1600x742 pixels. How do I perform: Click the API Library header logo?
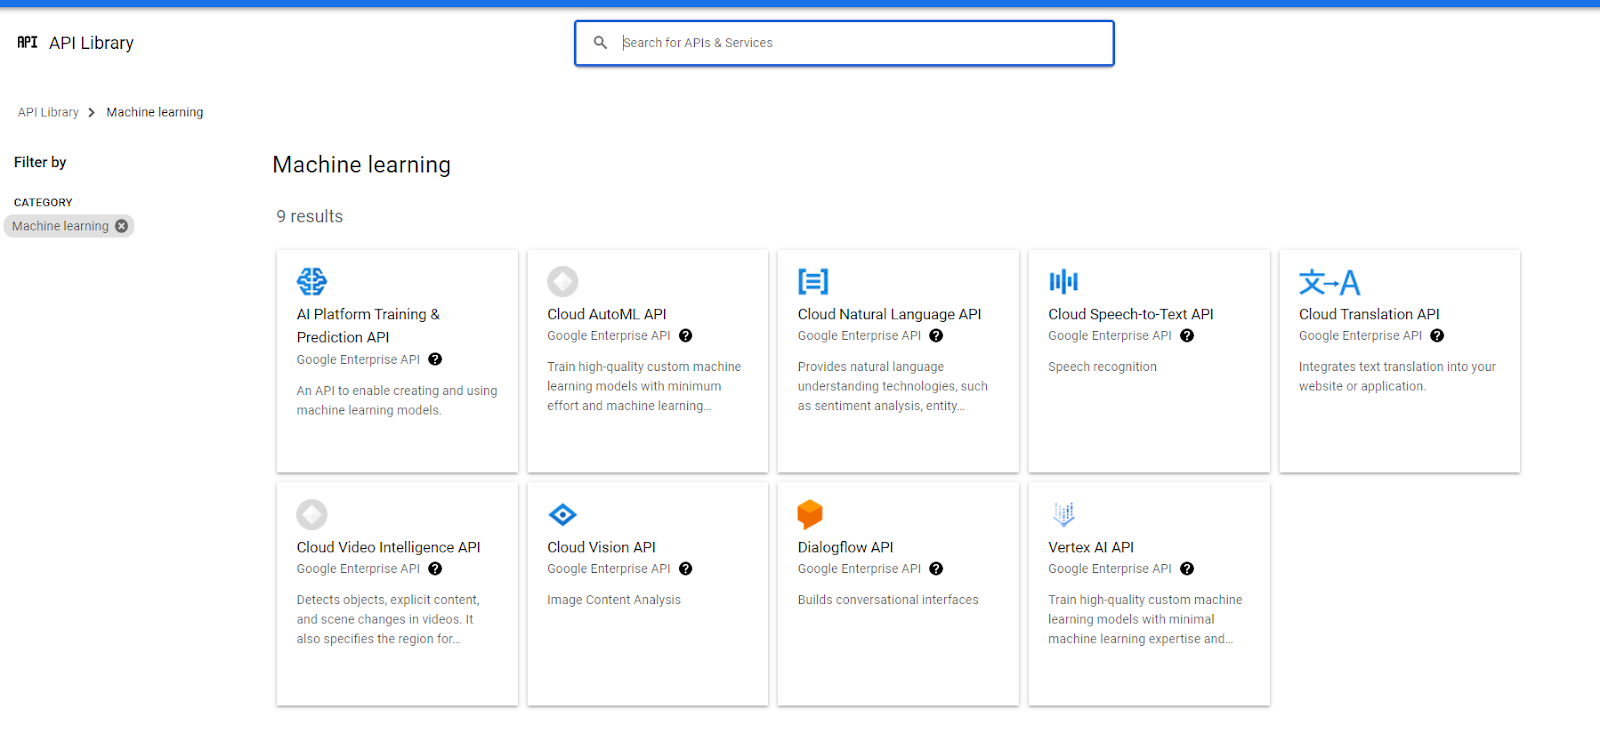point(28,42)
